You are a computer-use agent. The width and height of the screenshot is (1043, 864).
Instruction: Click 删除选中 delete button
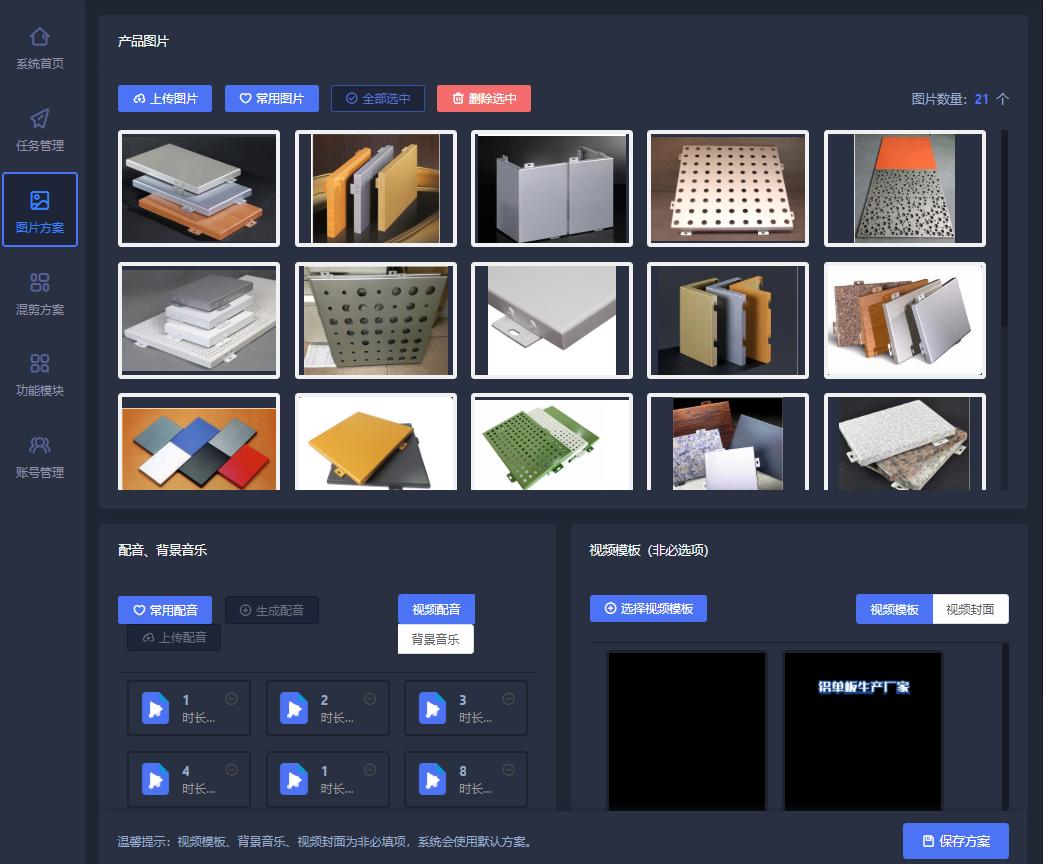(x=484, y=98)
